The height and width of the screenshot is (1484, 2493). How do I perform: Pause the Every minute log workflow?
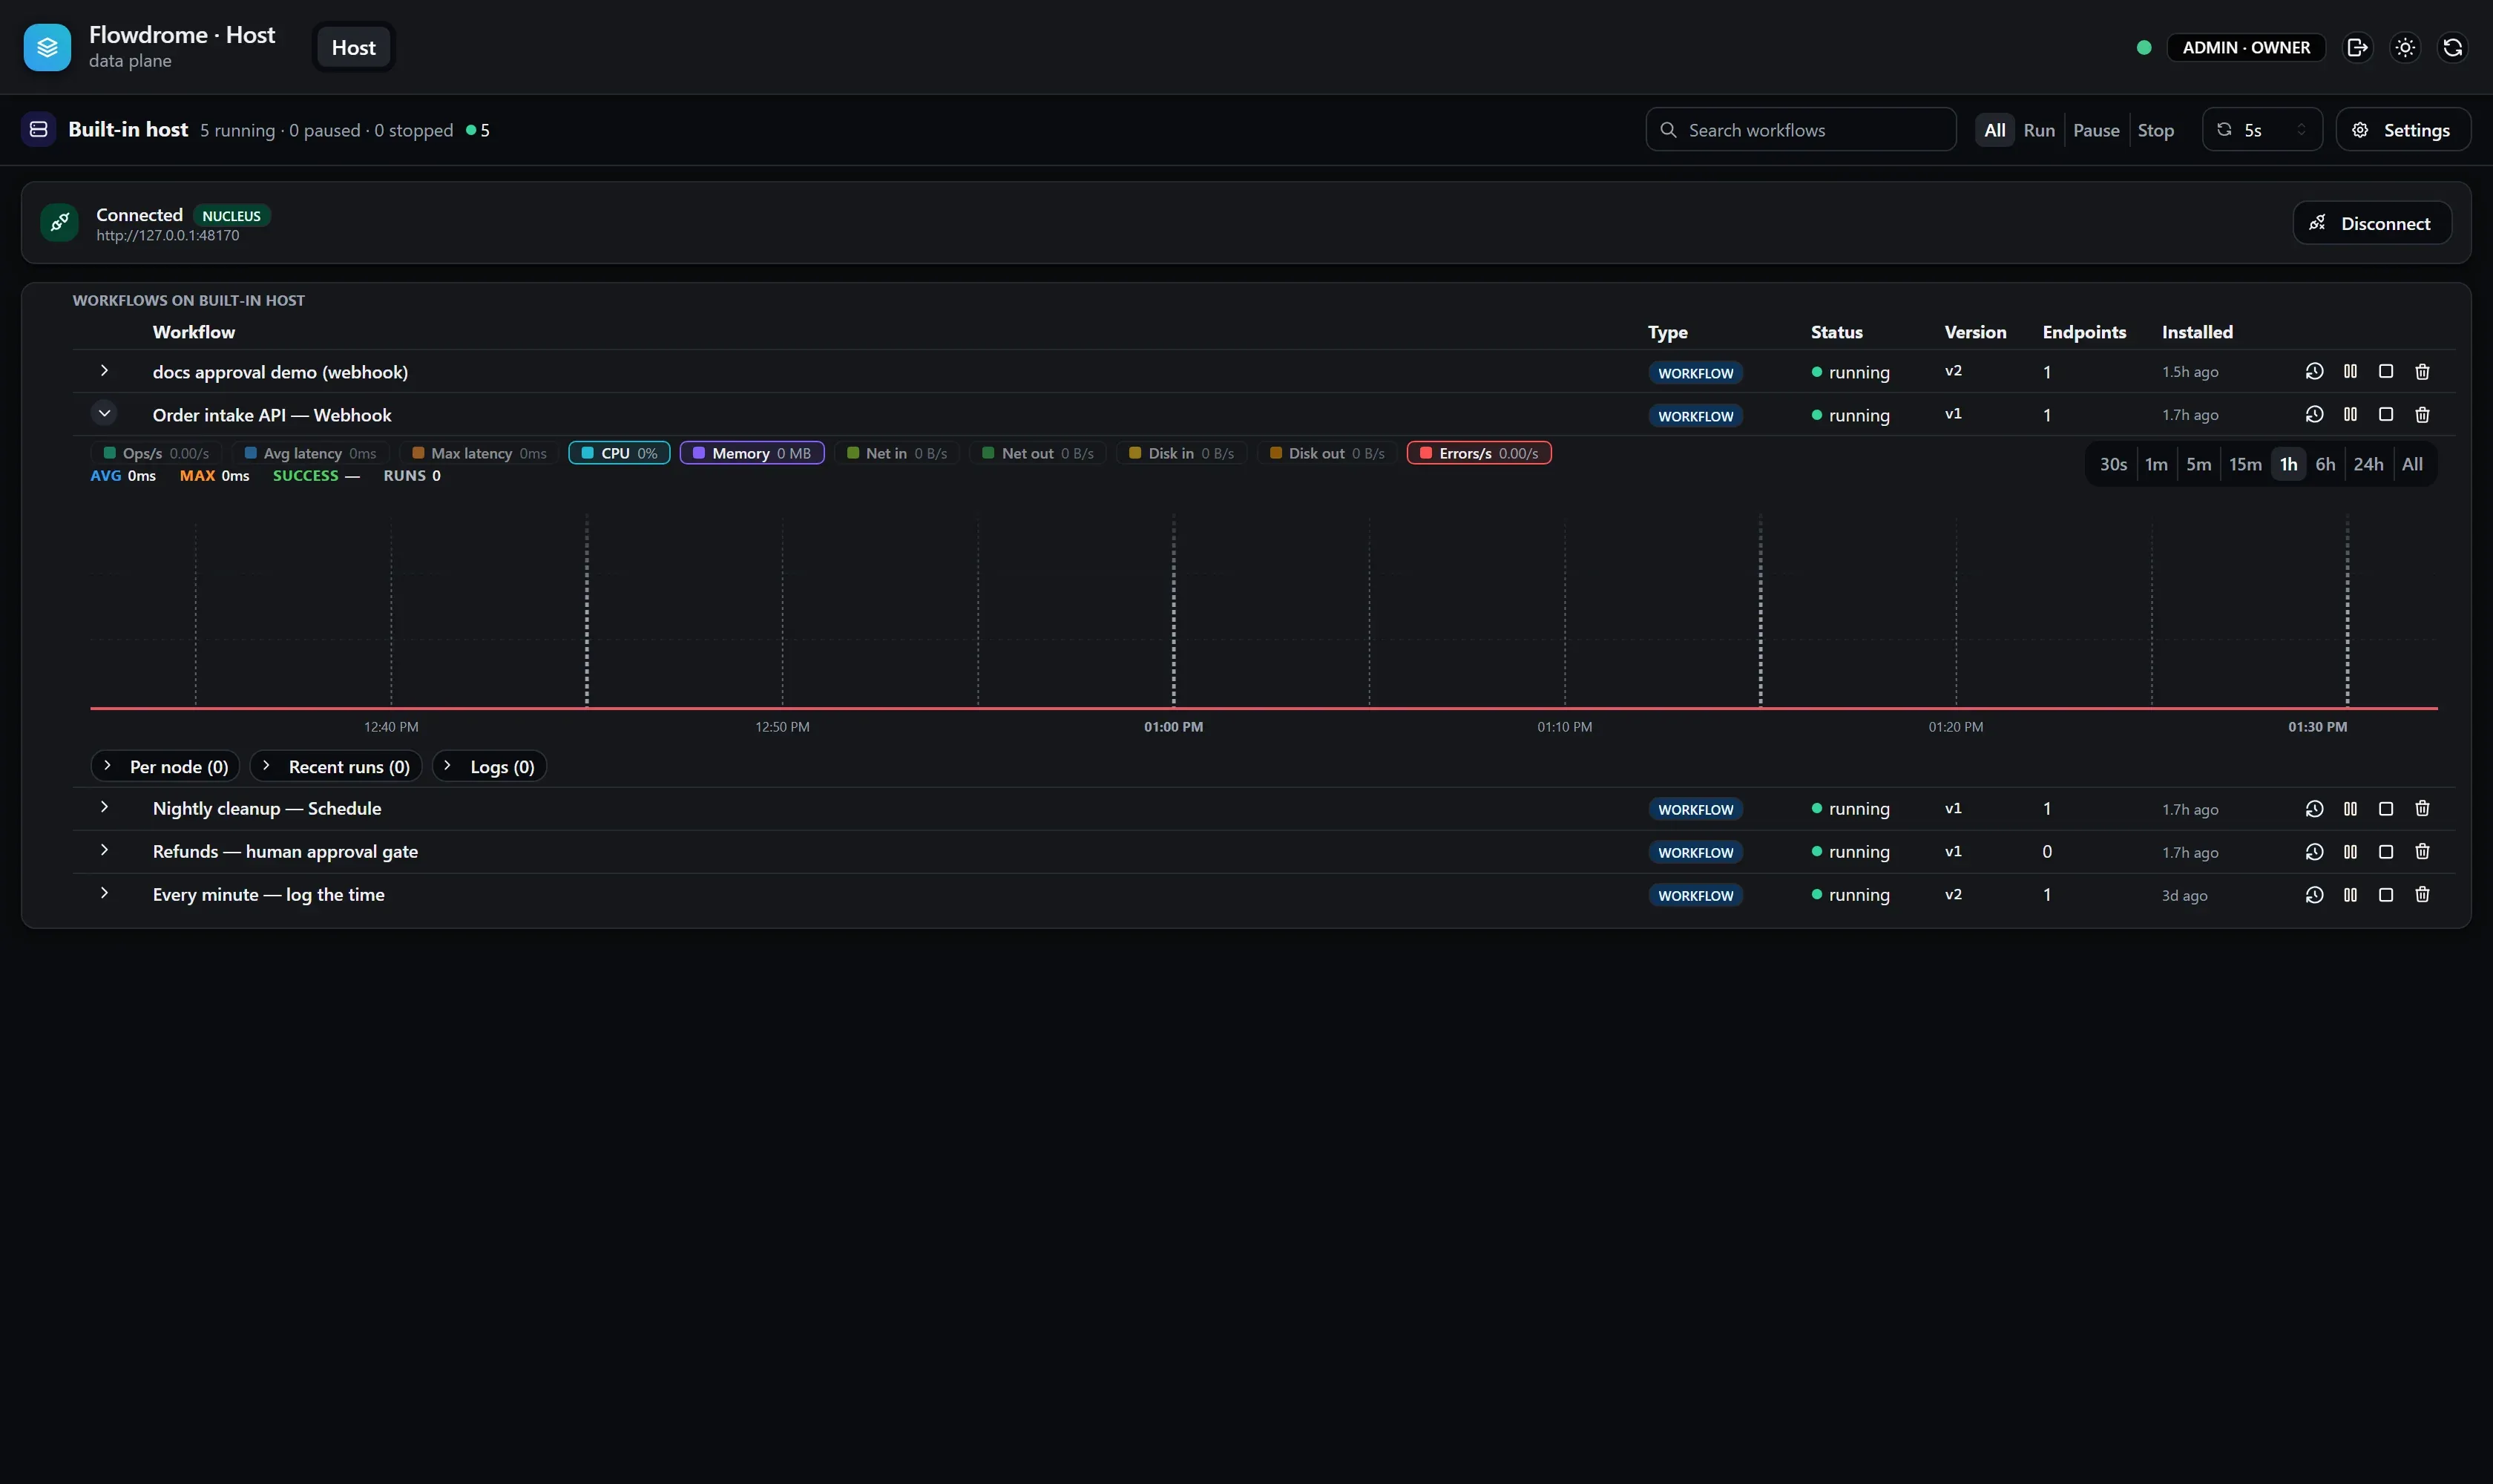tap(2350, 894)
